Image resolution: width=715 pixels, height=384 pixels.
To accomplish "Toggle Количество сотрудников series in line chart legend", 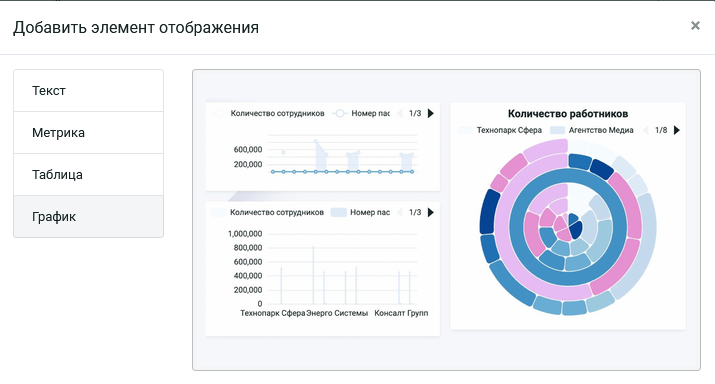I will pos(269,114).
